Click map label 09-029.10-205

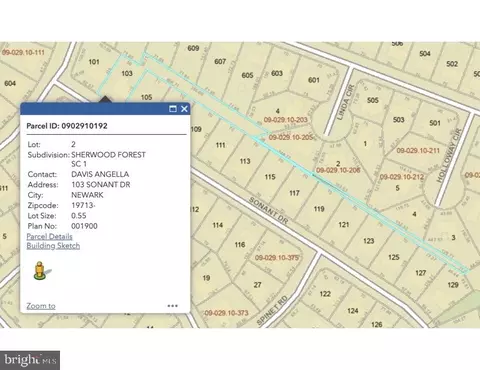tap(291, 137)
